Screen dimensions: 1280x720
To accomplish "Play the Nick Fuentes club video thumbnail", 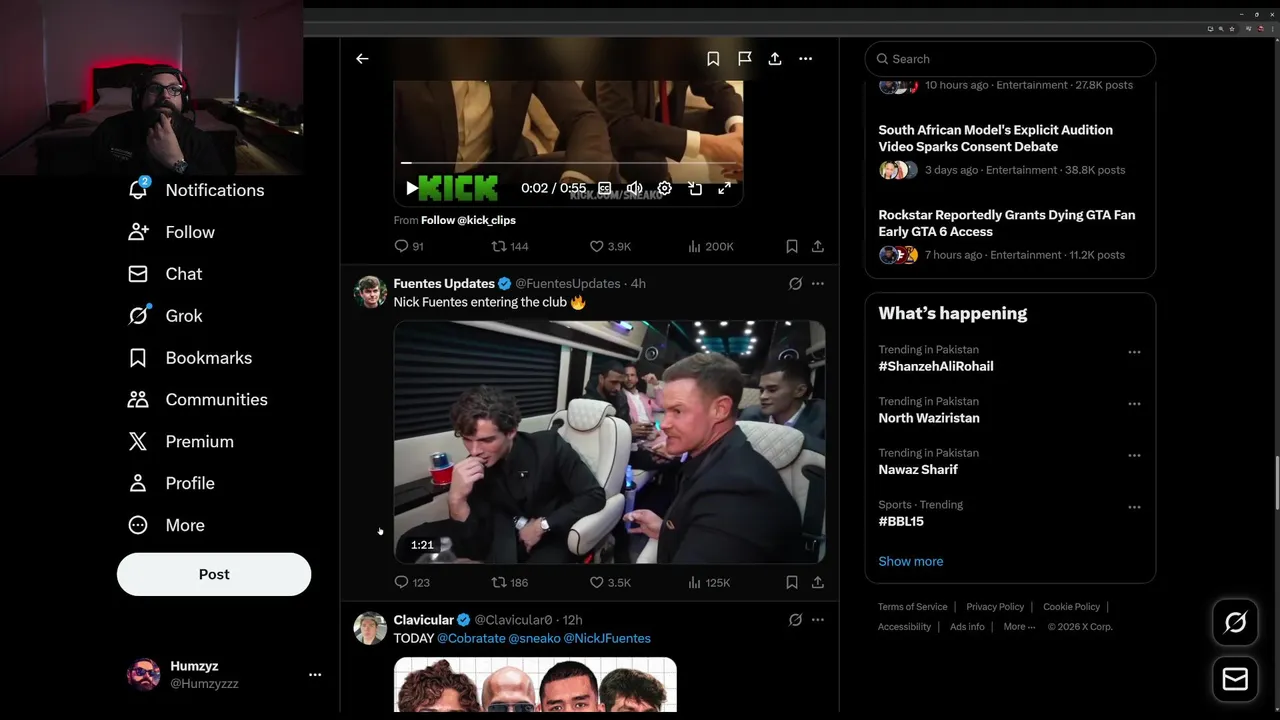I will [609, 442].
